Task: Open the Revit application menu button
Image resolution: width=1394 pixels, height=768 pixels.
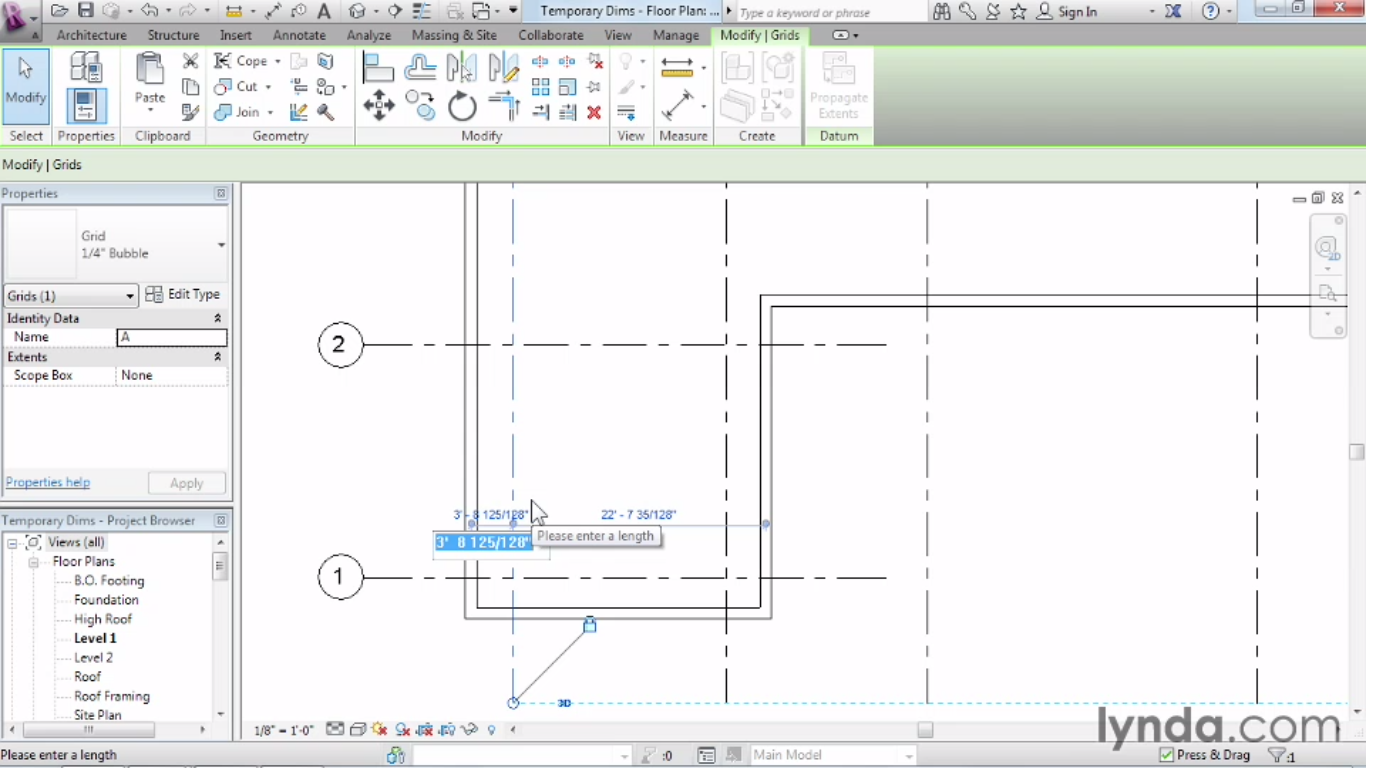Action: click(x=19, y=19)
